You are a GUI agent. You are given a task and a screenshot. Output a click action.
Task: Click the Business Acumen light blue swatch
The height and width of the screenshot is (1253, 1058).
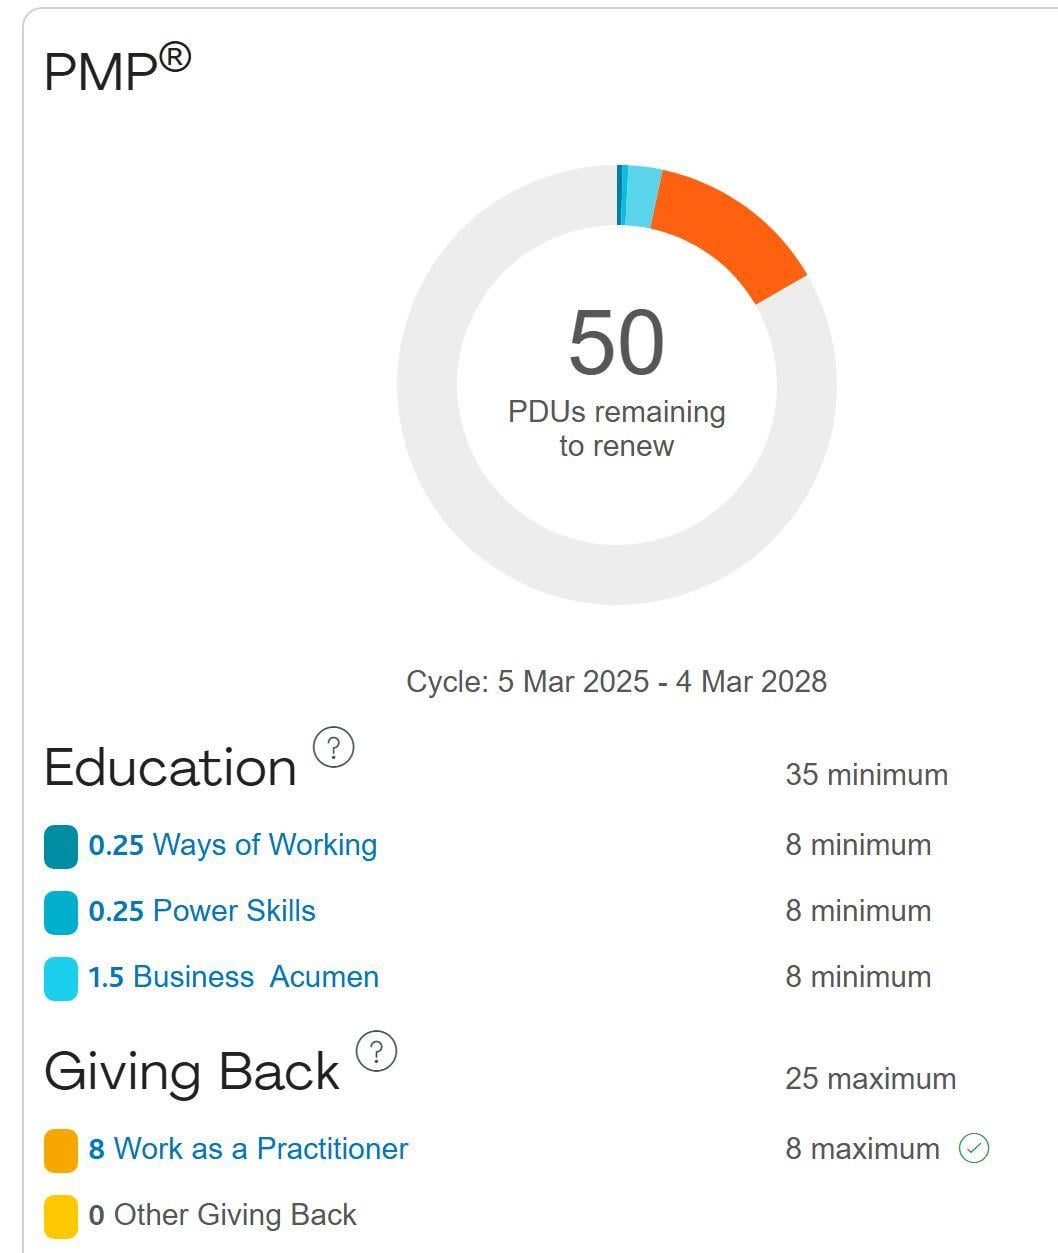pyautogui.click(x=61, y=978)
